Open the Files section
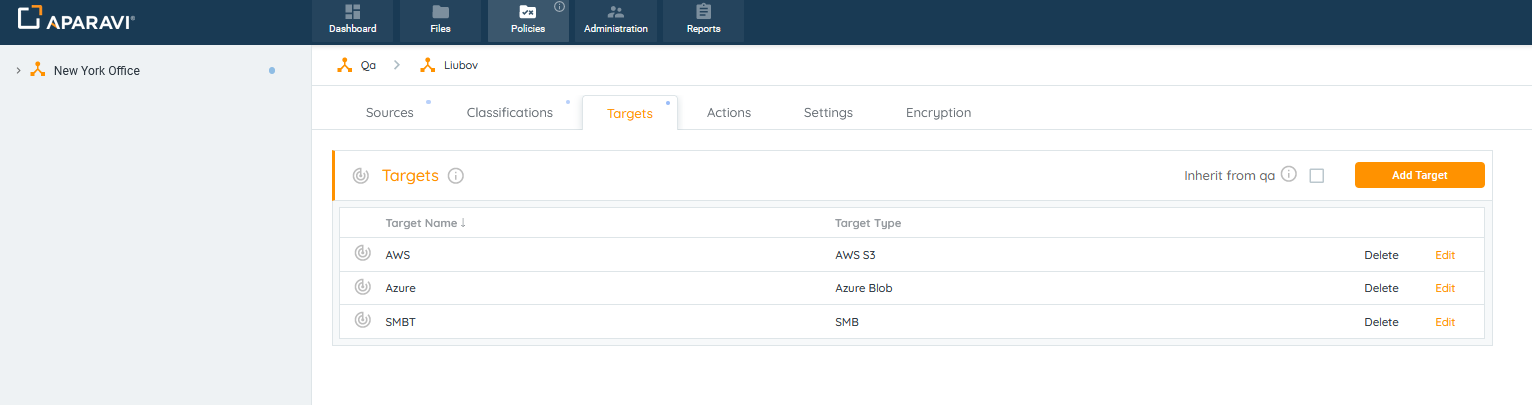The height and width of the screenshot is (405, 1532). [x=440, y=12]
